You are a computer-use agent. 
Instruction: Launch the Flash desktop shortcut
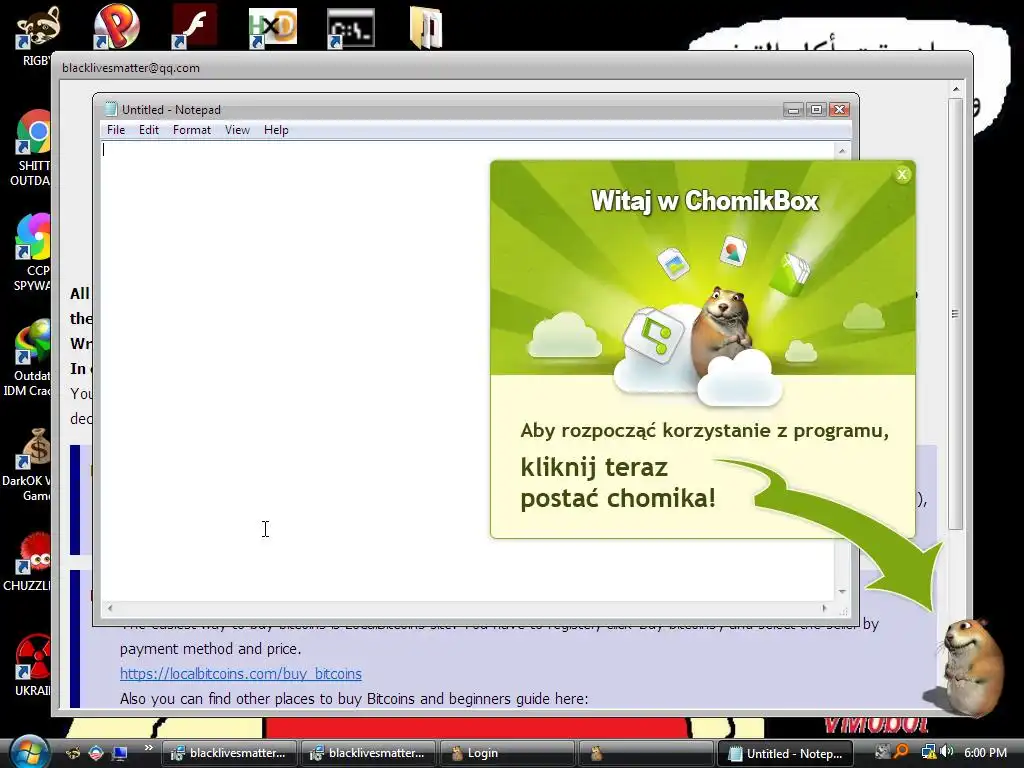click(194, 27)
